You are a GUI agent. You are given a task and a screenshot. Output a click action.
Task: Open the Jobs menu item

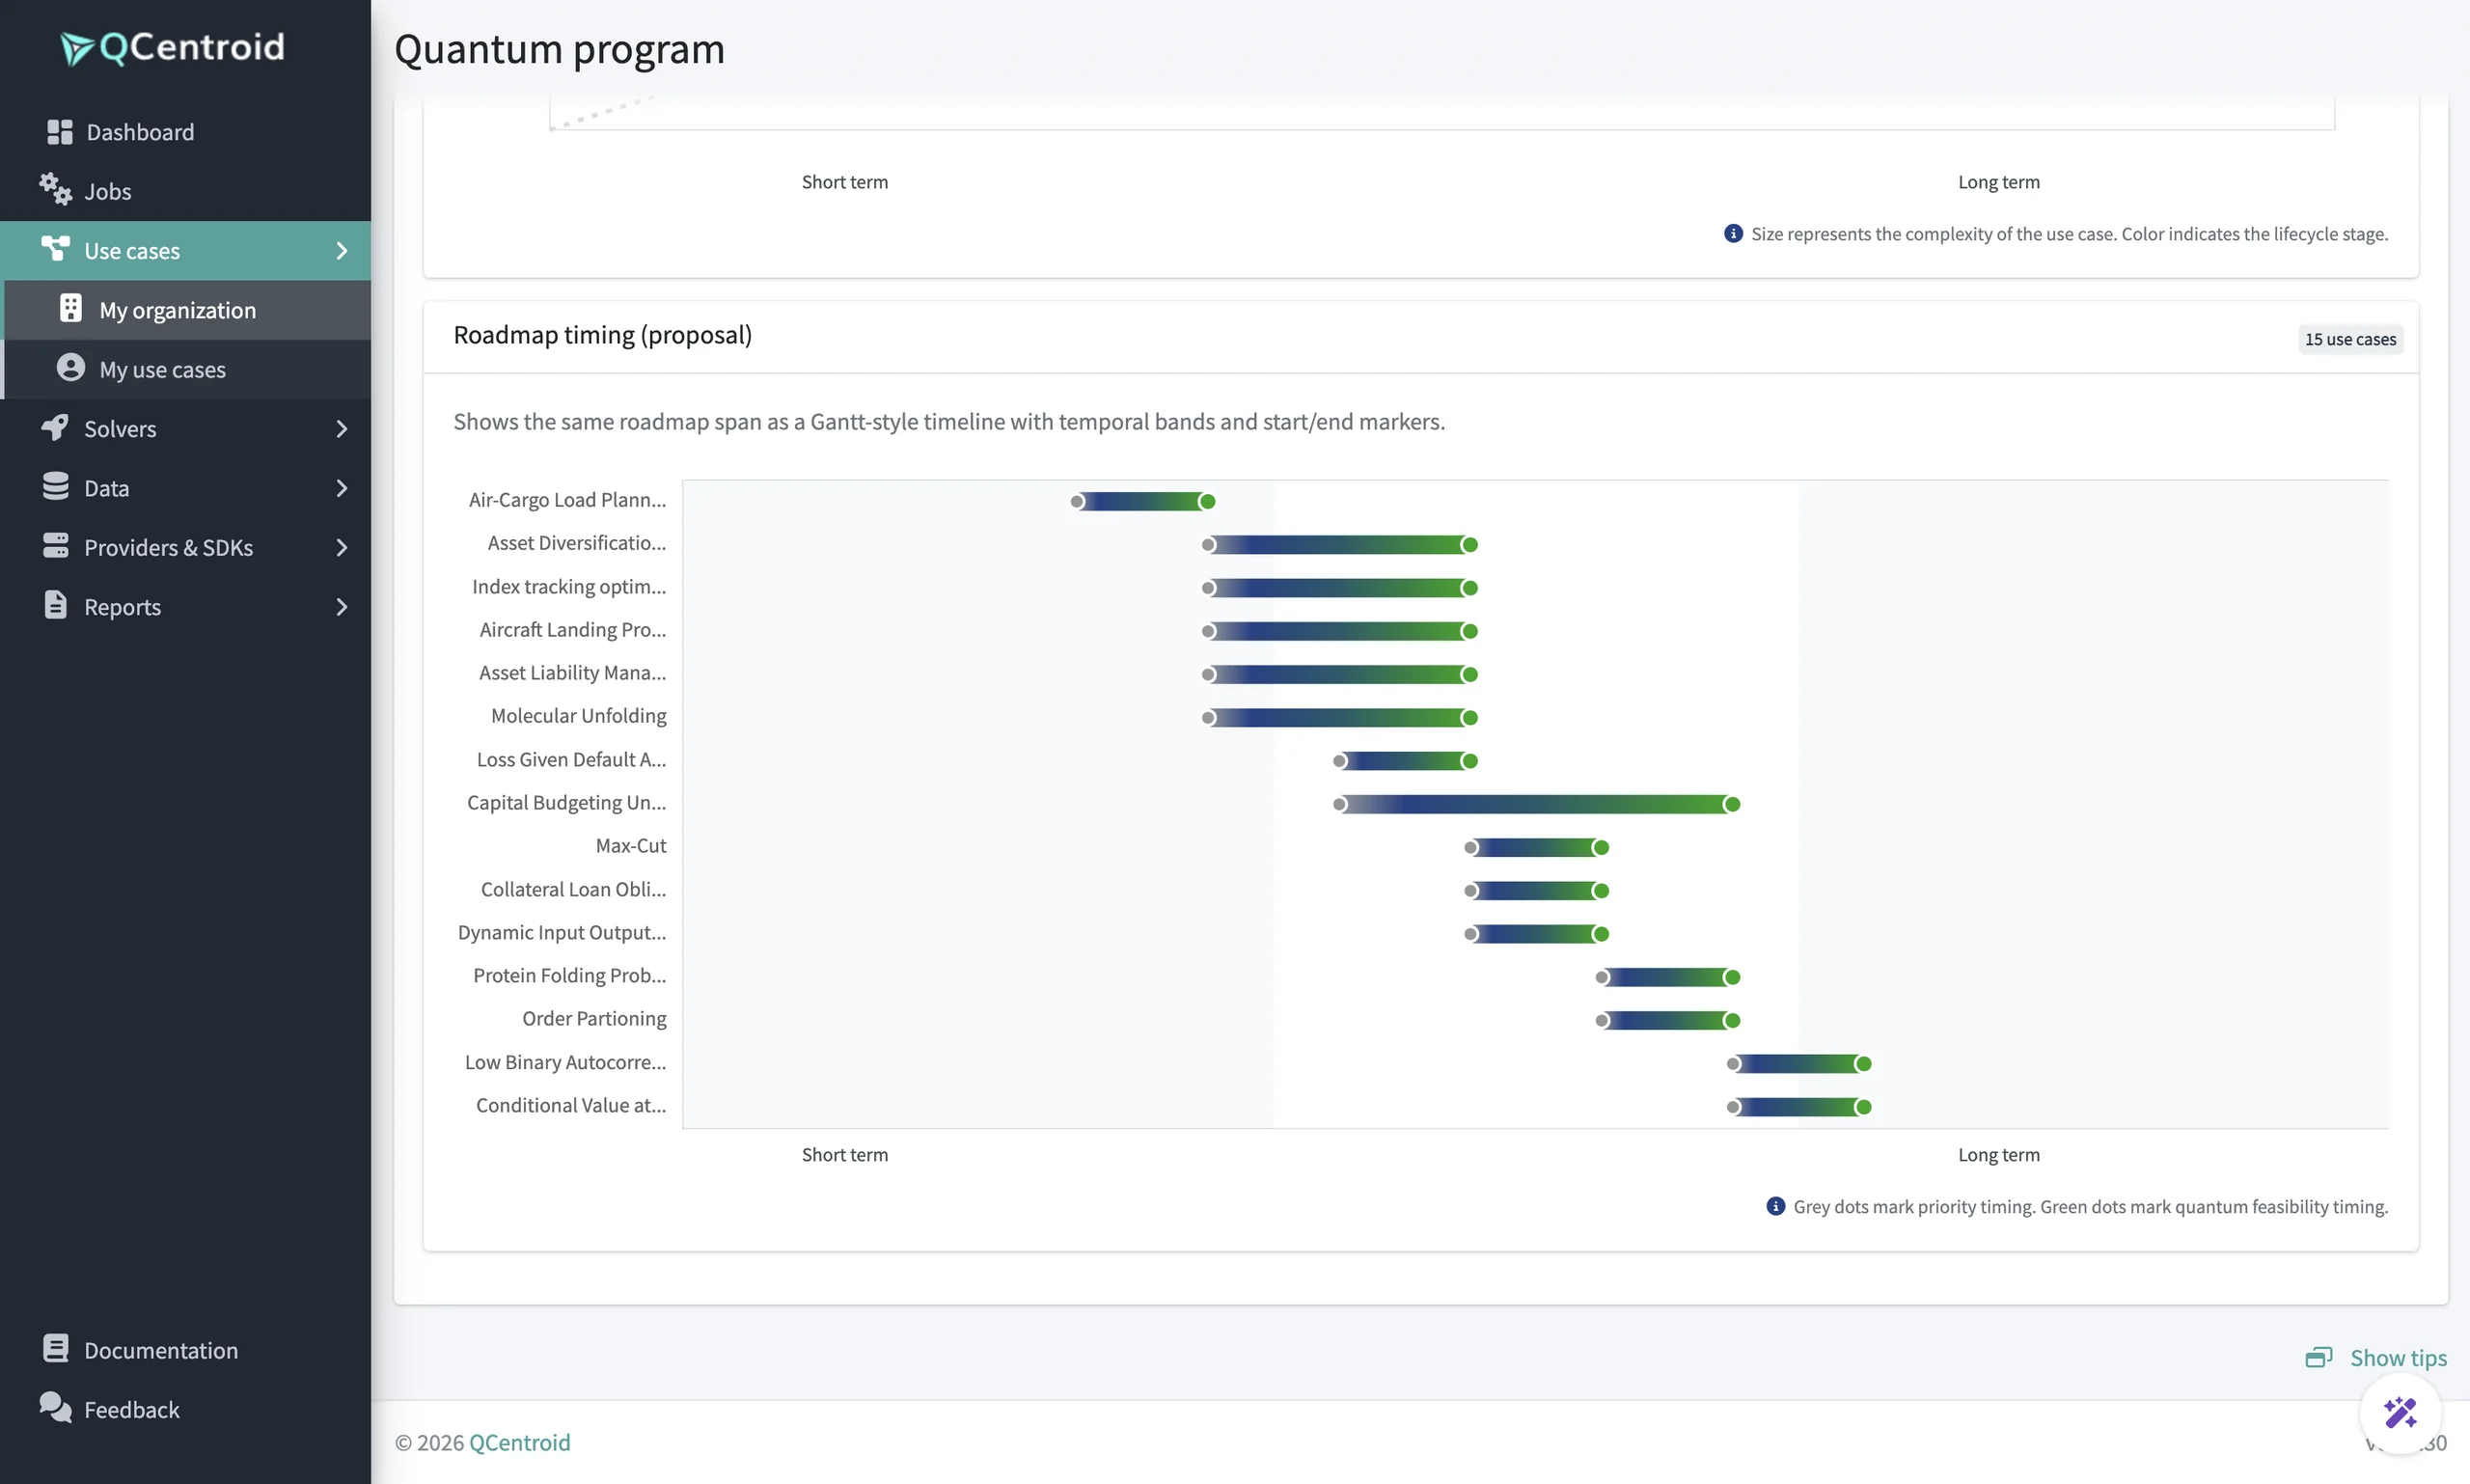[x=185, y=191]
